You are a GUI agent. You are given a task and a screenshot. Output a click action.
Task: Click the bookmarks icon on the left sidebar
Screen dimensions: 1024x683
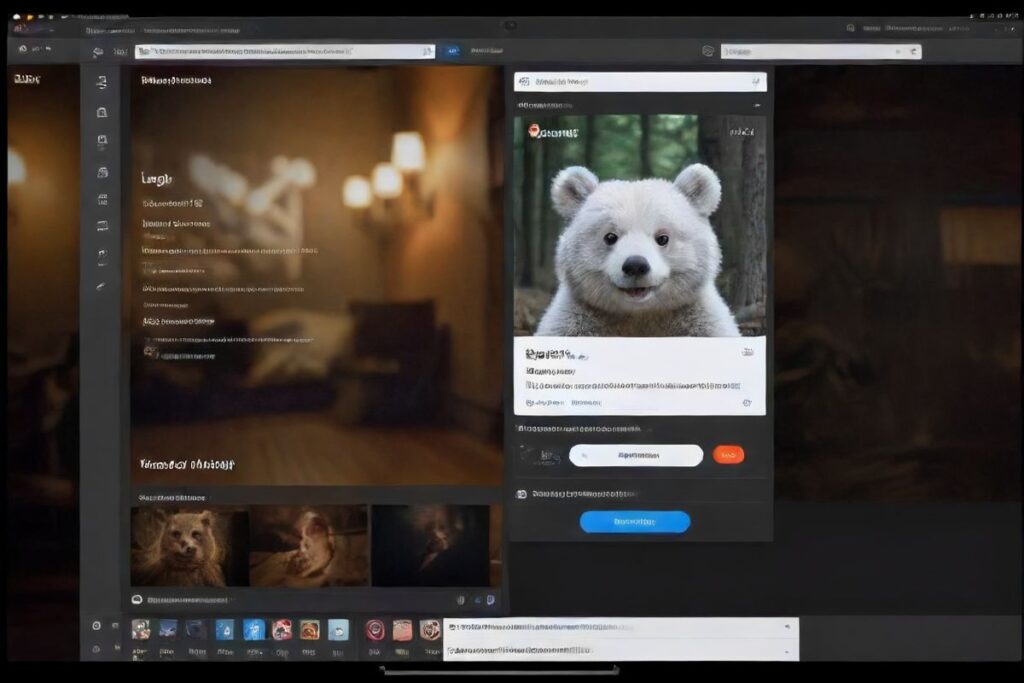point(103,113)
